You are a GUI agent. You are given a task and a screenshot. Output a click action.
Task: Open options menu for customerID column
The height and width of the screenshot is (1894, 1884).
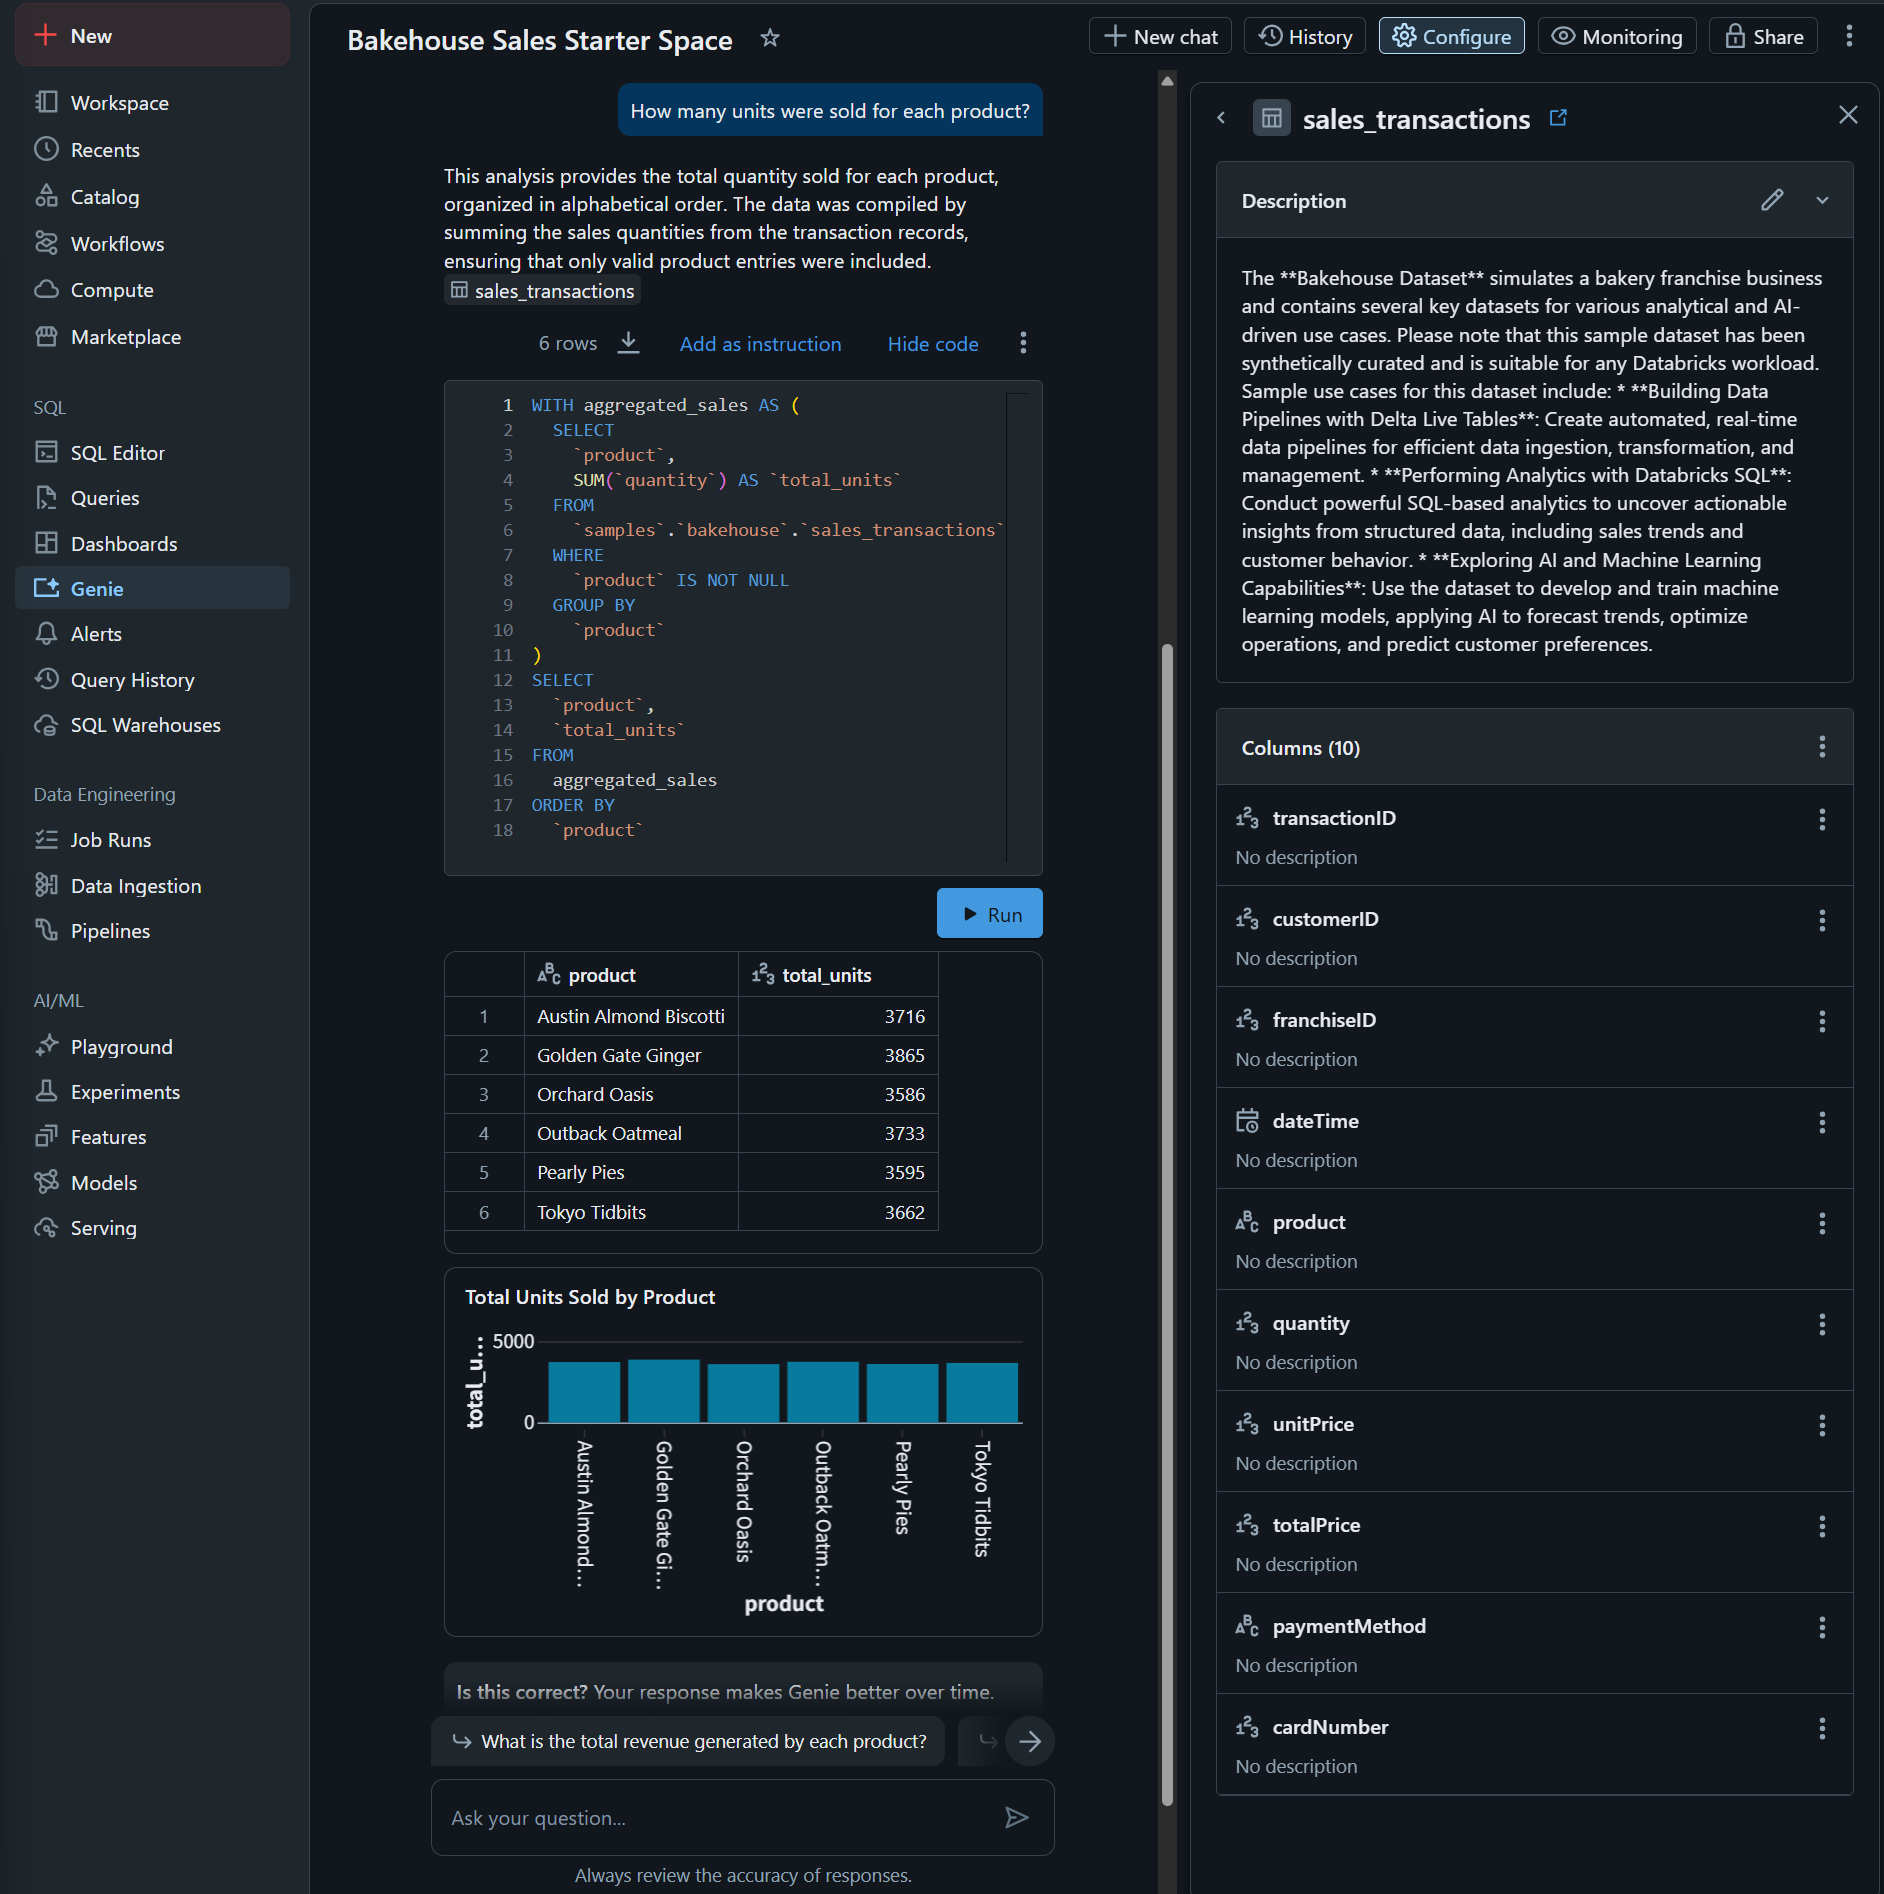pyautogui.click(x=1822, y=920)
